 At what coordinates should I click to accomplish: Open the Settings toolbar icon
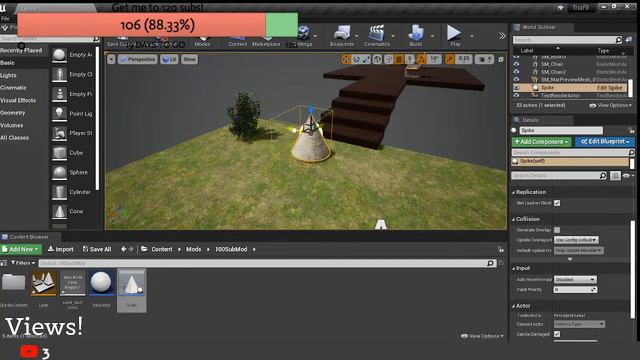303,34
